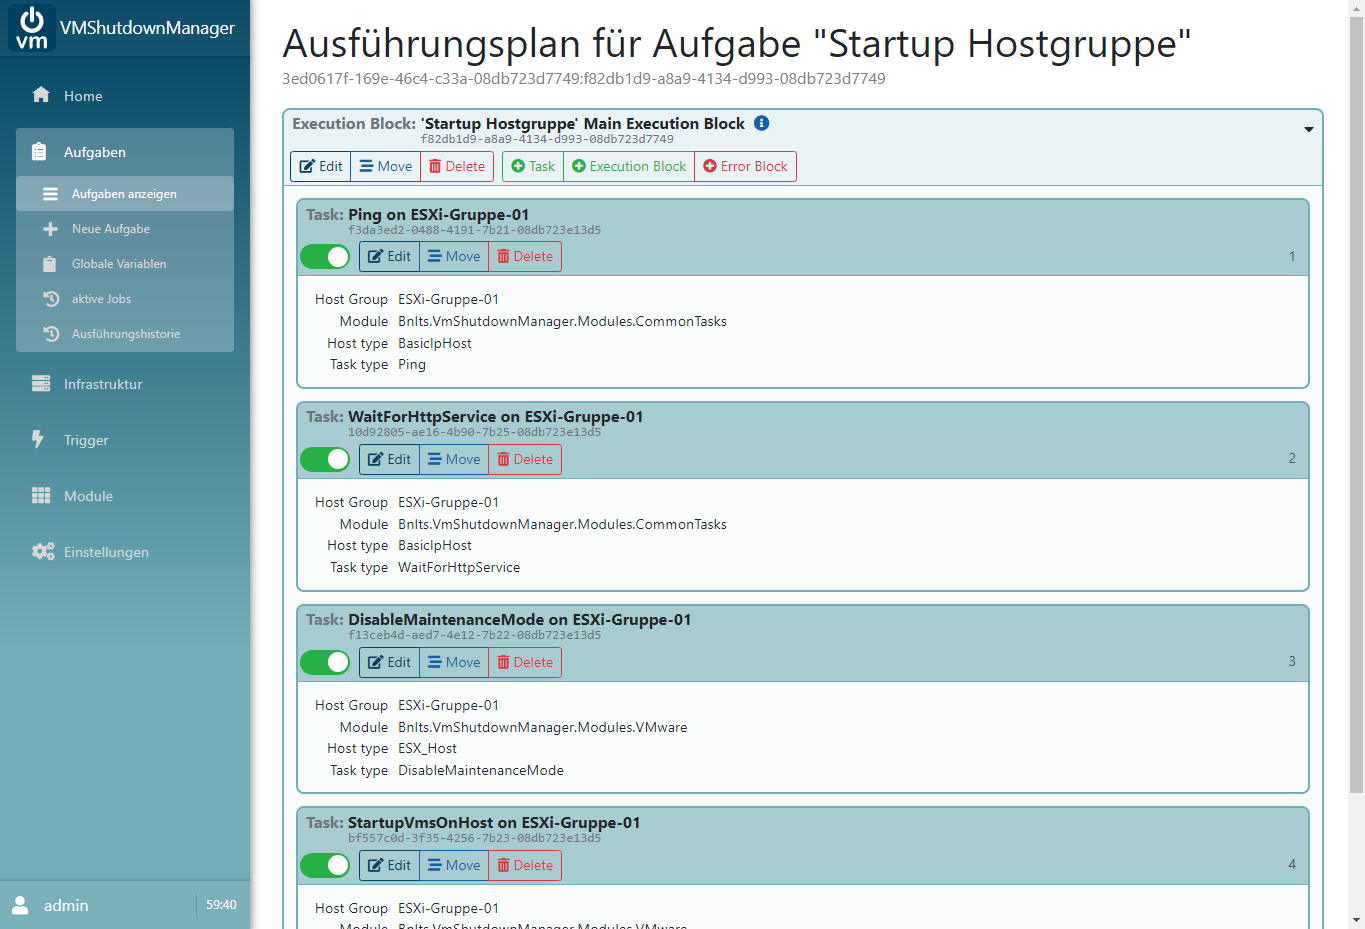Move the WaitForHttpService task
Image resolution: width=1365 pixels, height=929 pixels.
point(454,460)
